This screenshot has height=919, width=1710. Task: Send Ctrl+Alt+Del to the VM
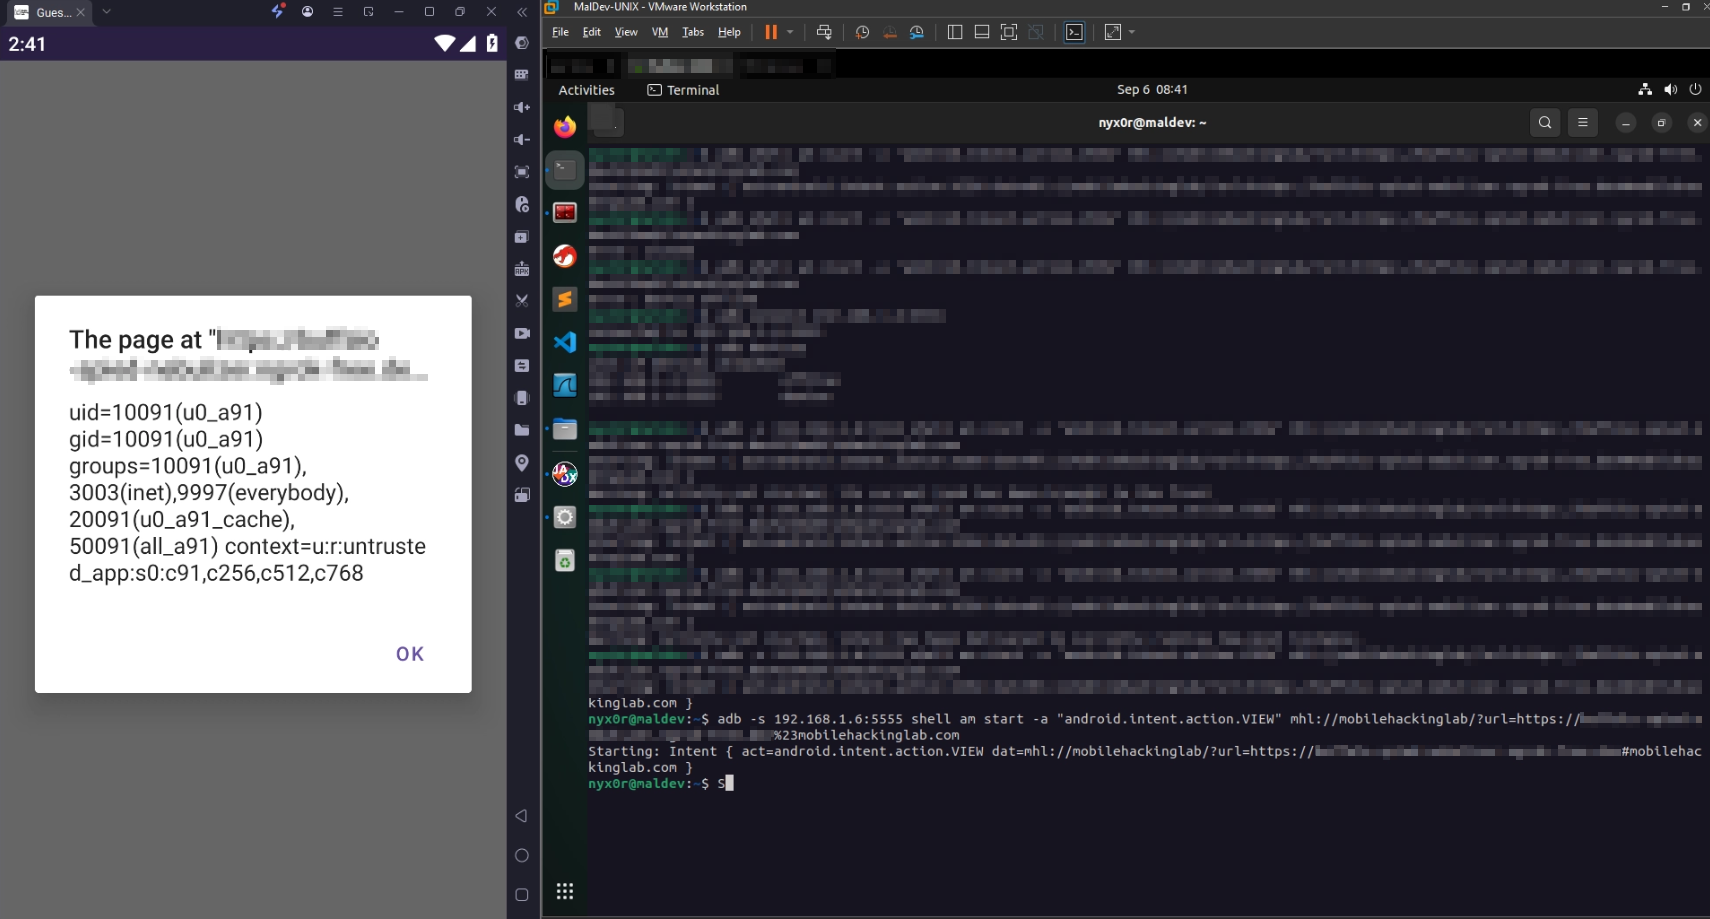[824, 32]
